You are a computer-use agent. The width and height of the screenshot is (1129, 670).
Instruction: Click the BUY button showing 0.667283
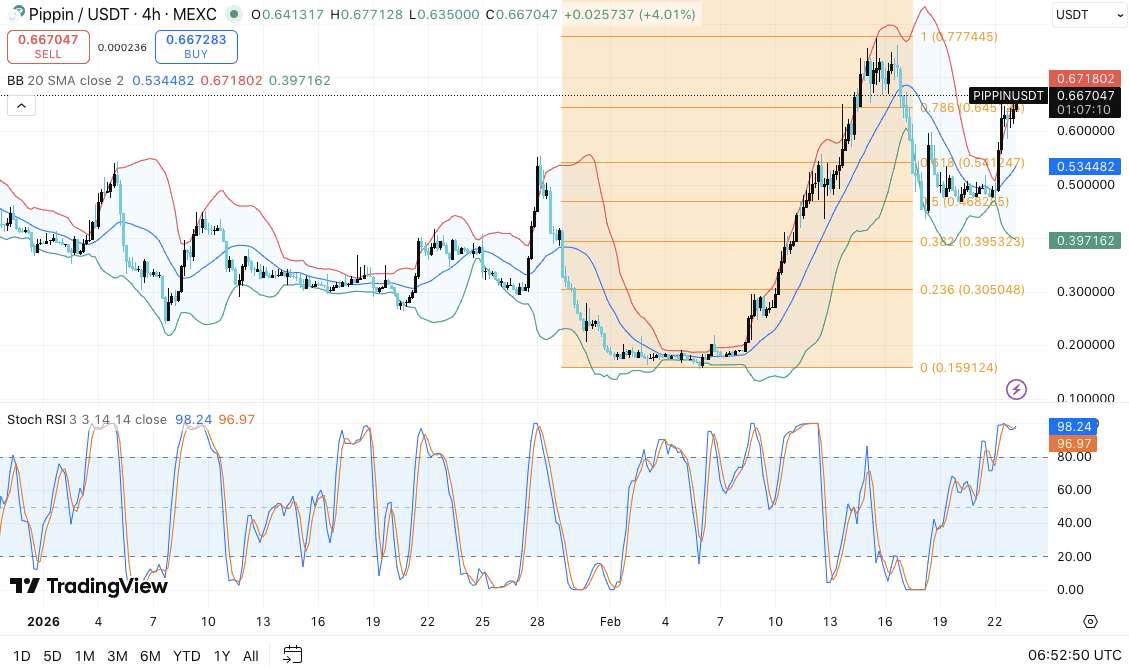tap(196, 46)
